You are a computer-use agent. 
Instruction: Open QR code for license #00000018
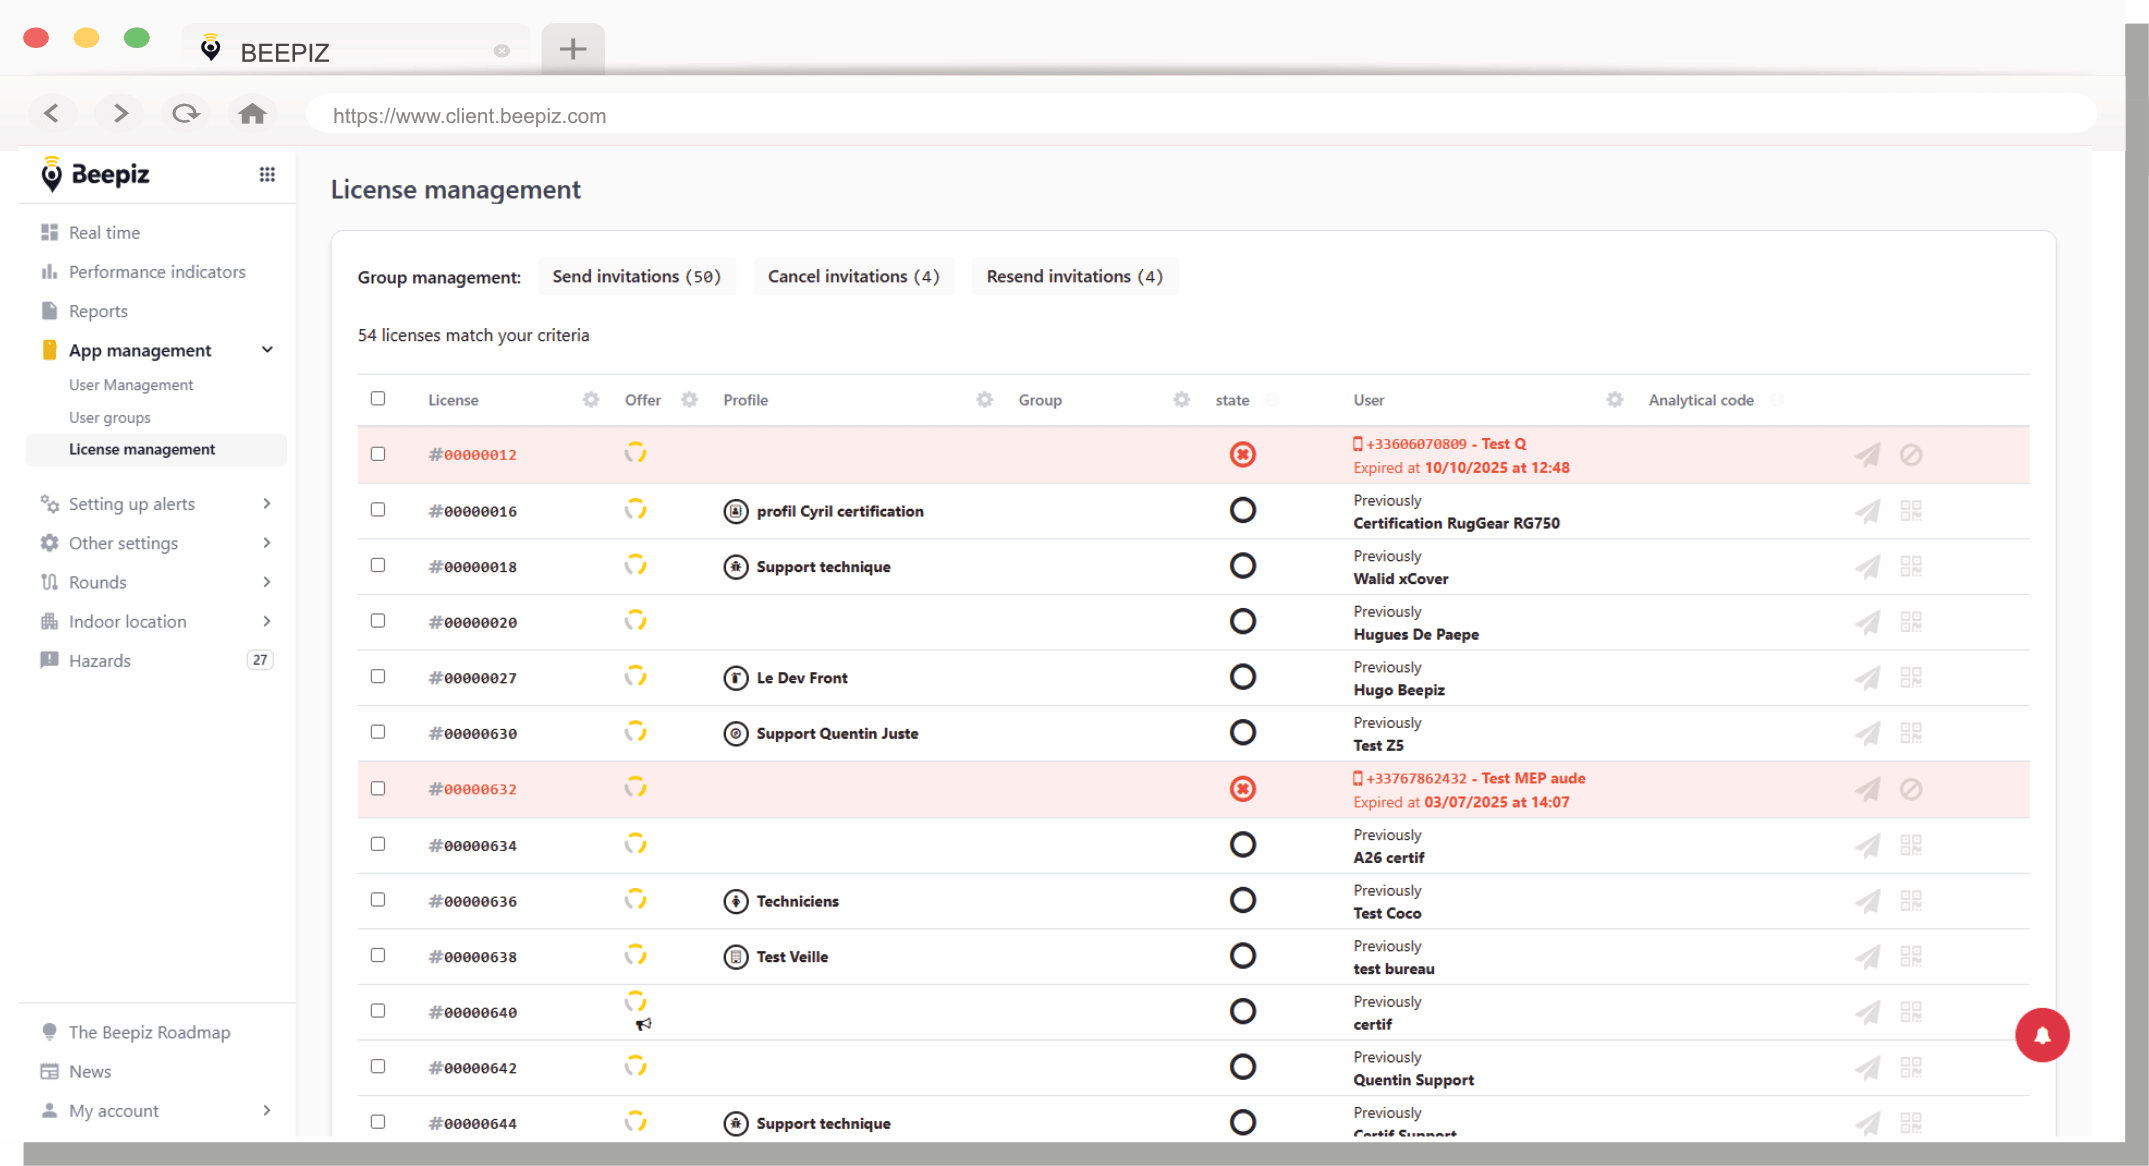1911,566
